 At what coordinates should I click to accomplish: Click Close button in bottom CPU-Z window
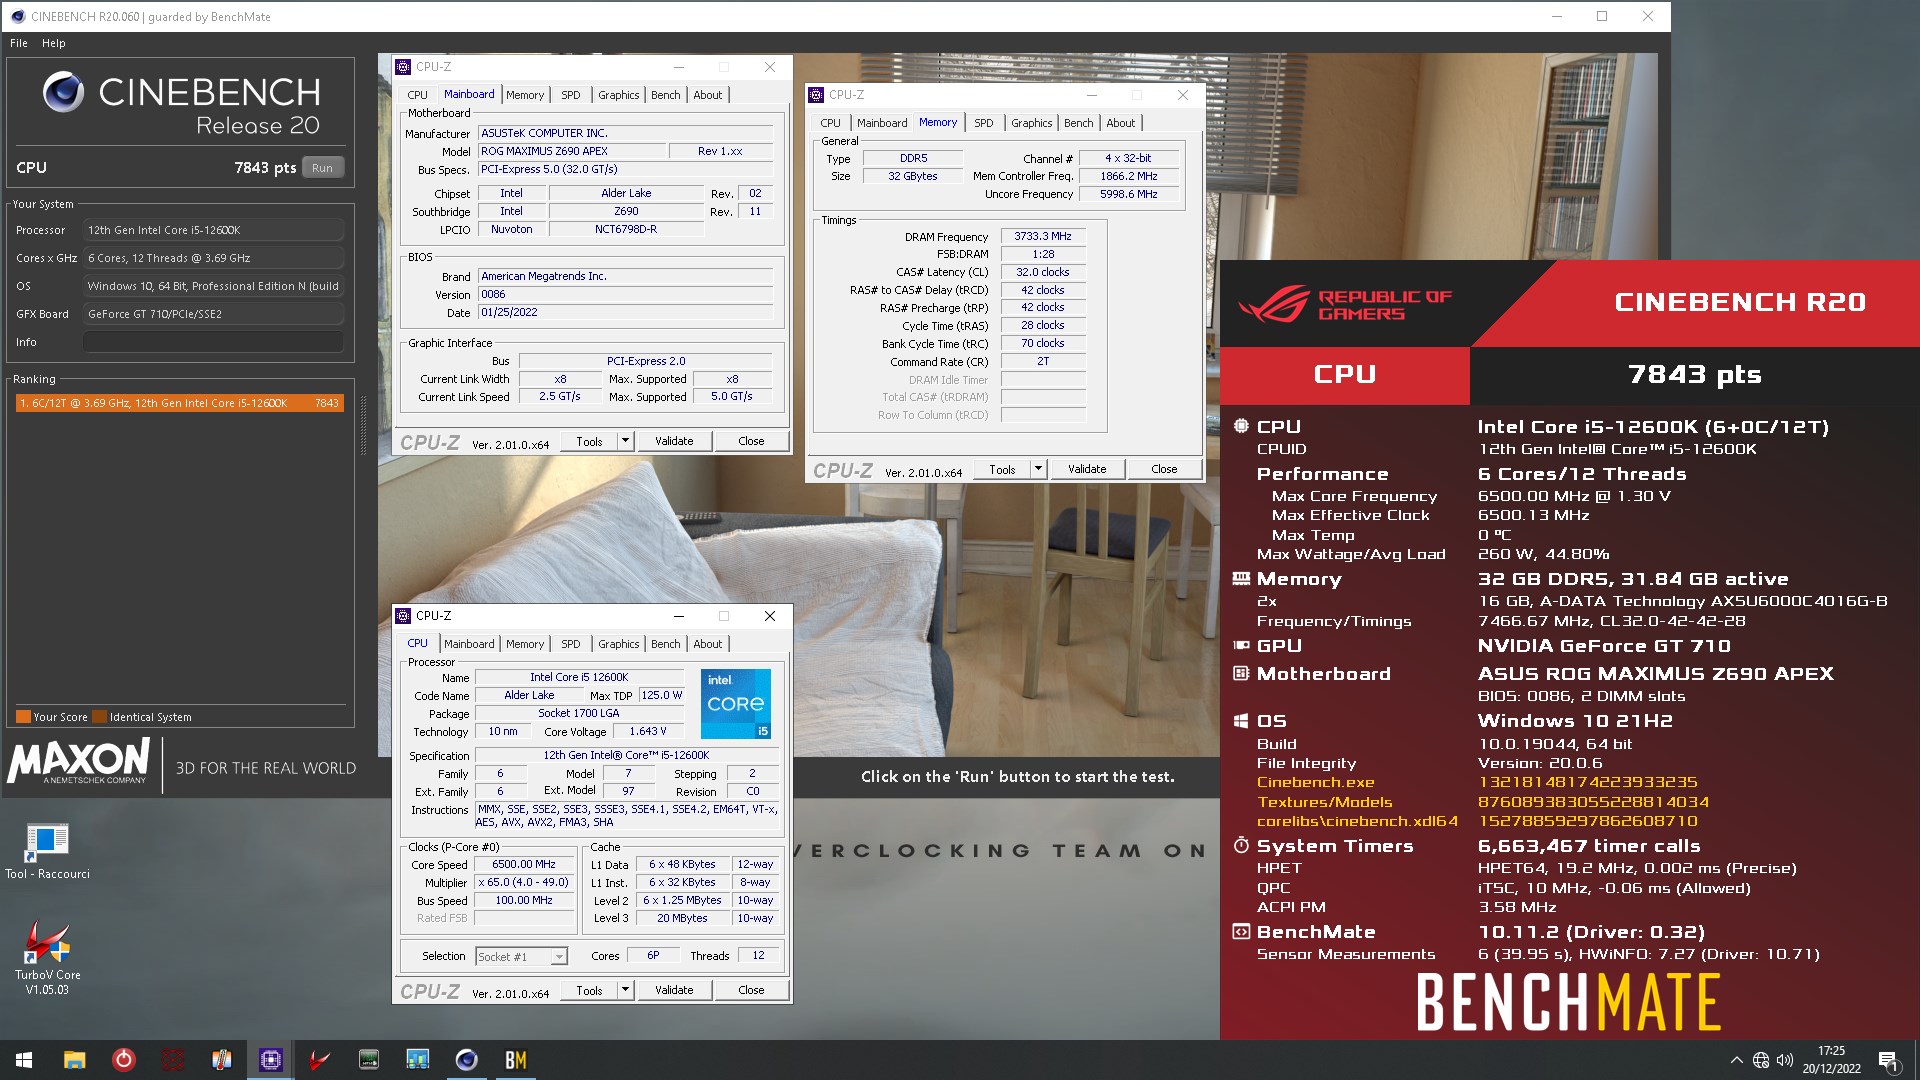(x=751, y=990)
